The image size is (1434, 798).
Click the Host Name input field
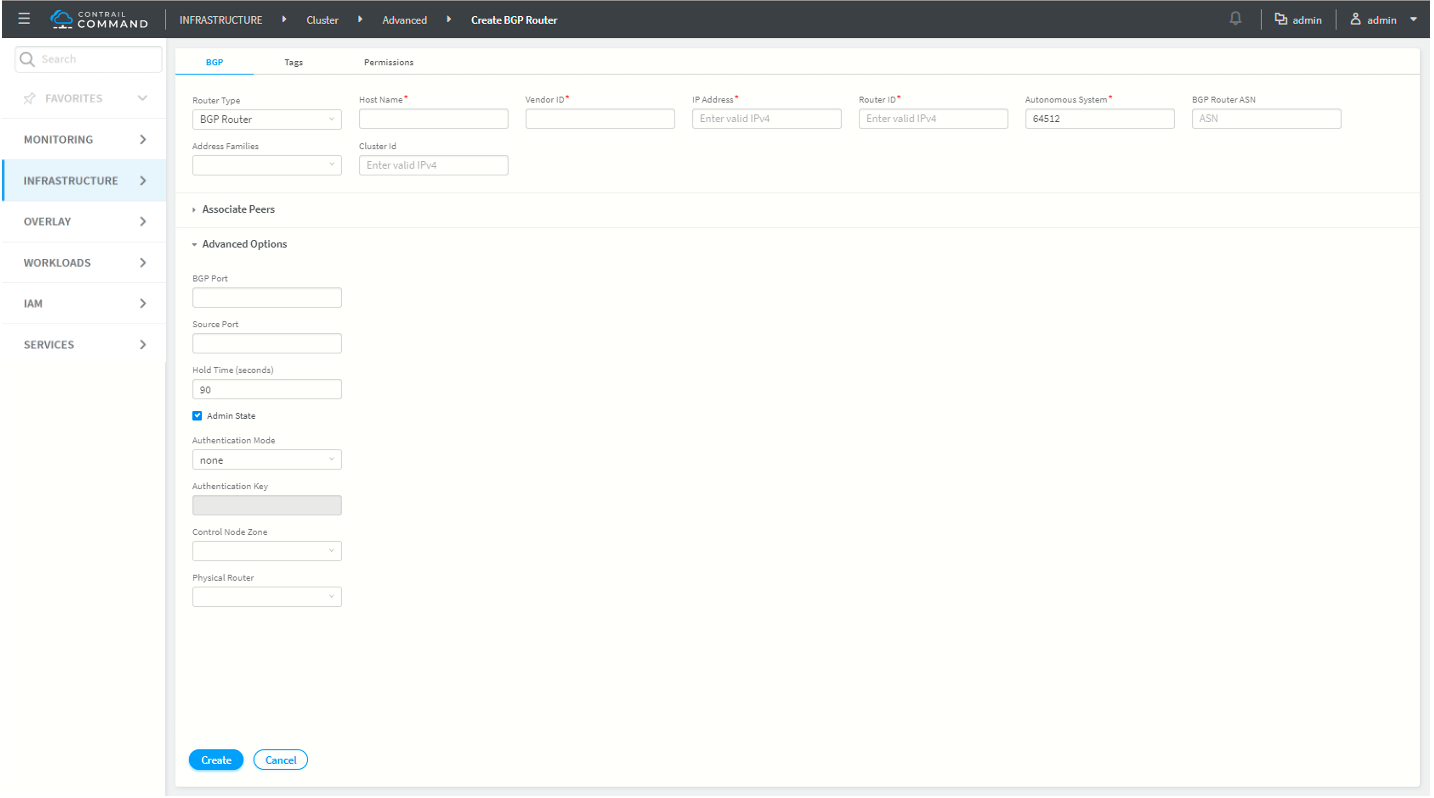[434, 119]
